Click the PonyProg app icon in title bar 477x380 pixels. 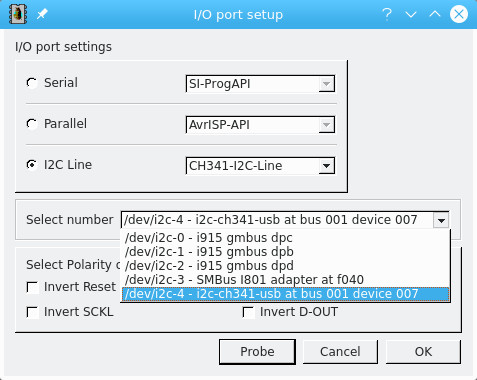click(18, 14)
